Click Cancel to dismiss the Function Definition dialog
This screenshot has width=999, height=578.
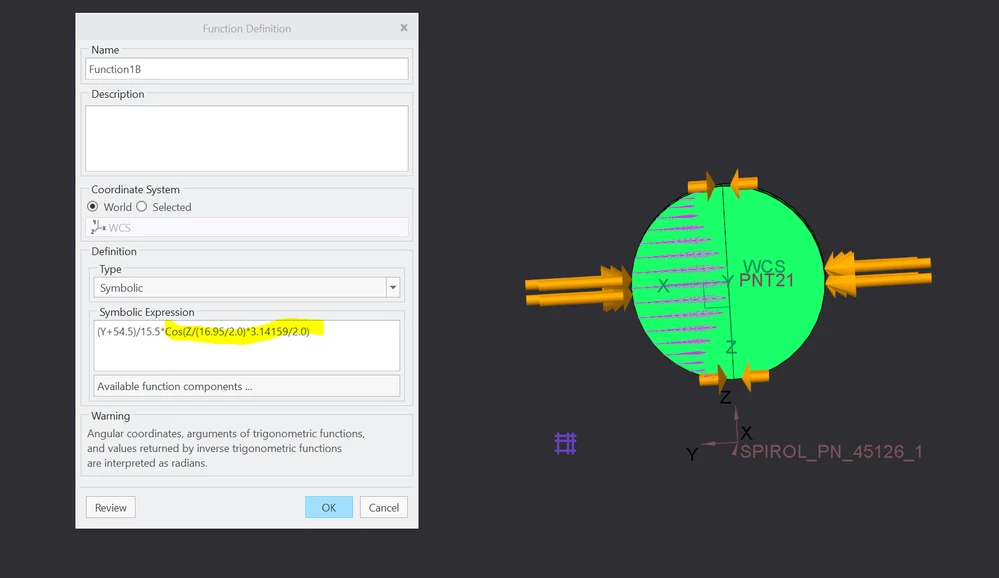point(383,507)
